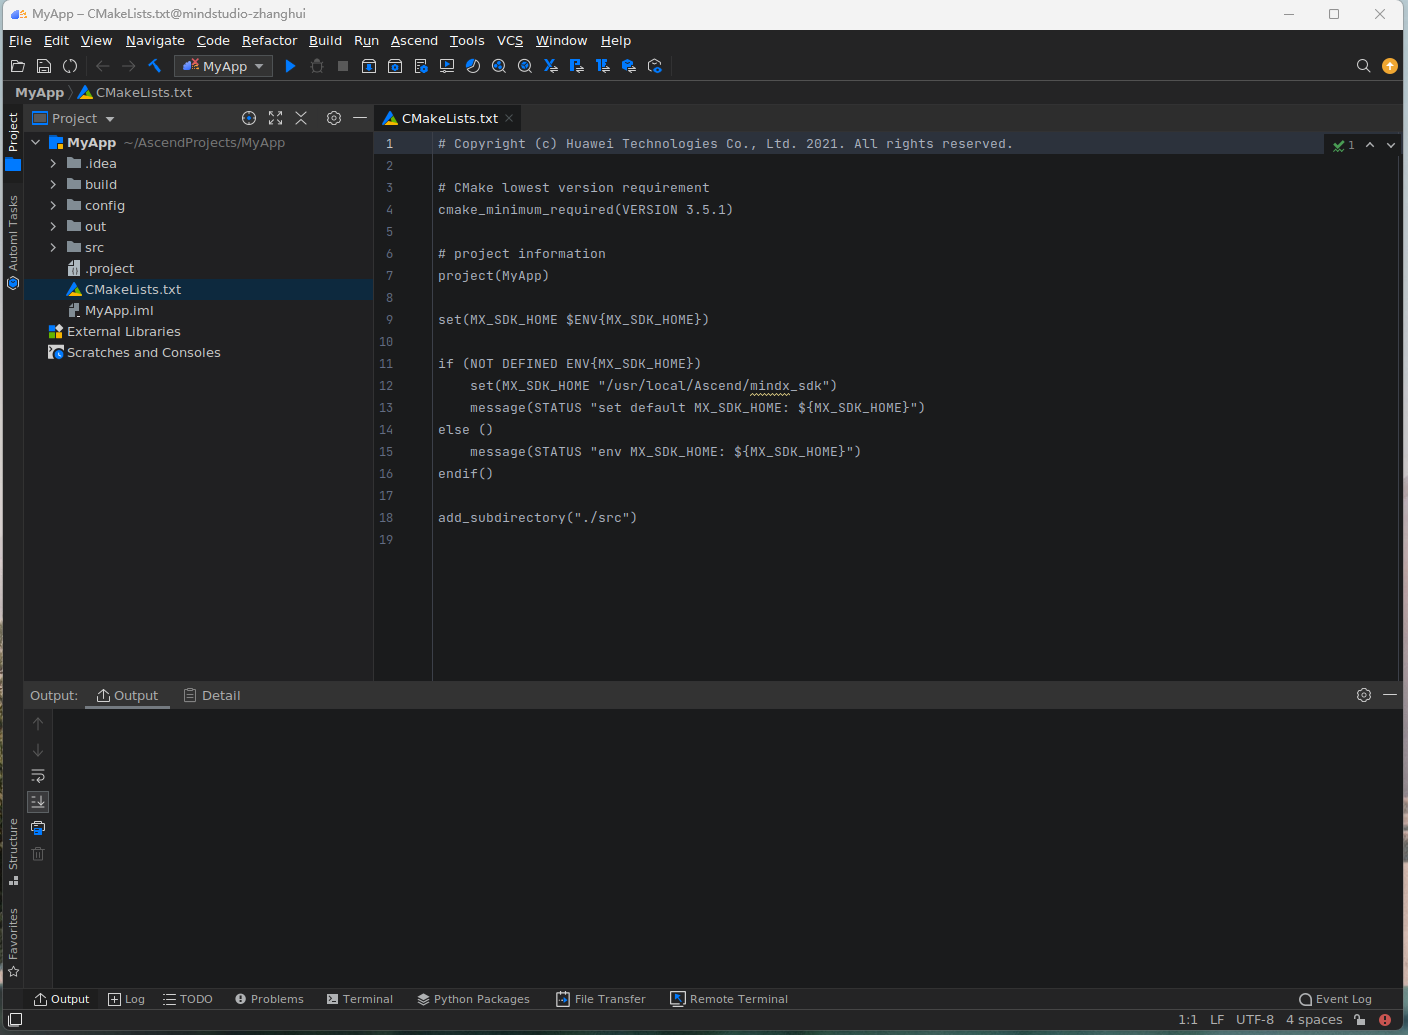Open the Ascend menu
This screenshot has width=1408, height=1035.
point(414,41)
